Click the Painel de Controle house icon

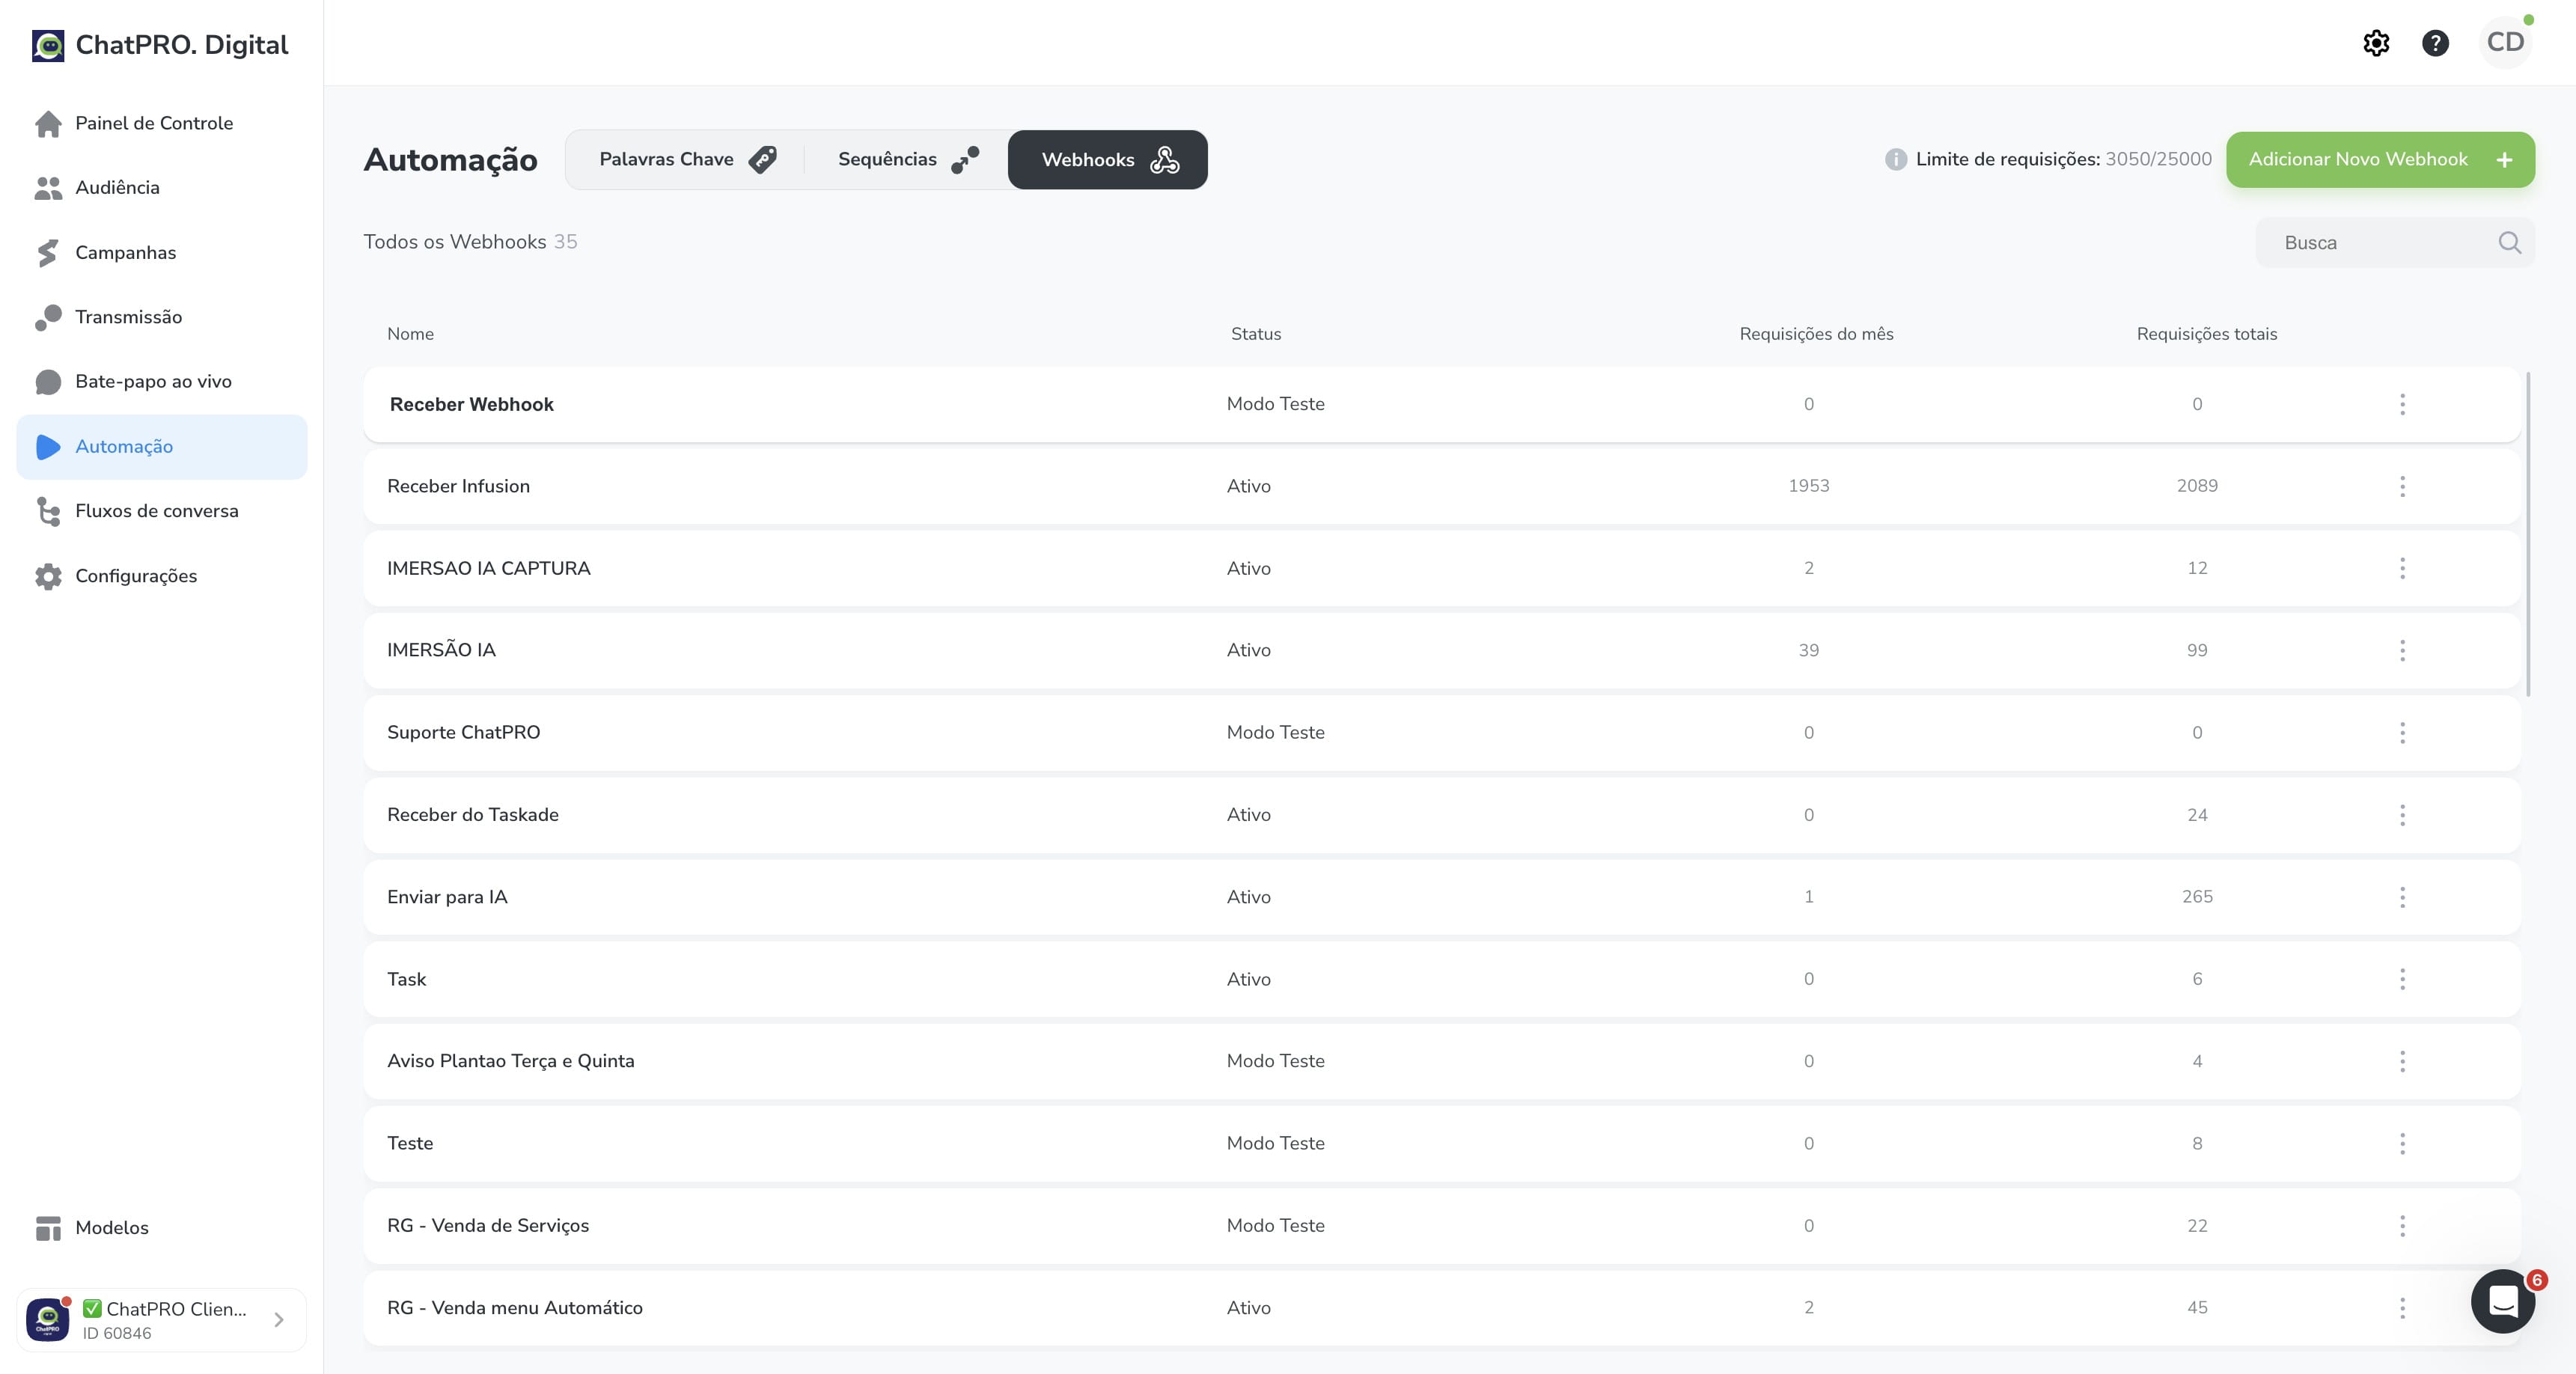click(48, 124)
